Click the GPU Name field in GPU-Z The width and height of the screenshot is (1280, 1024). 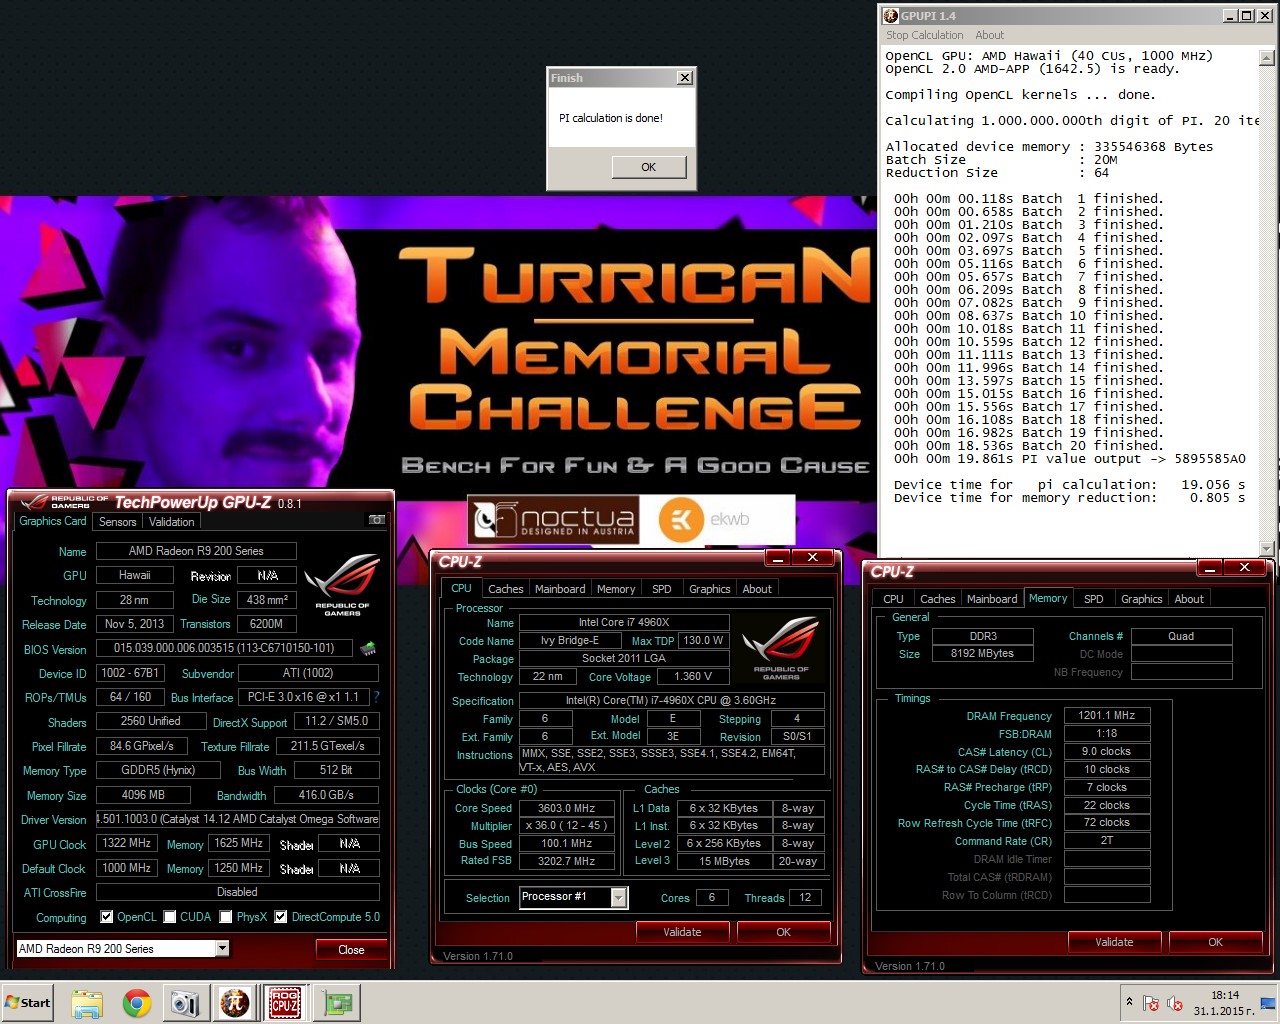pos(196,551)
